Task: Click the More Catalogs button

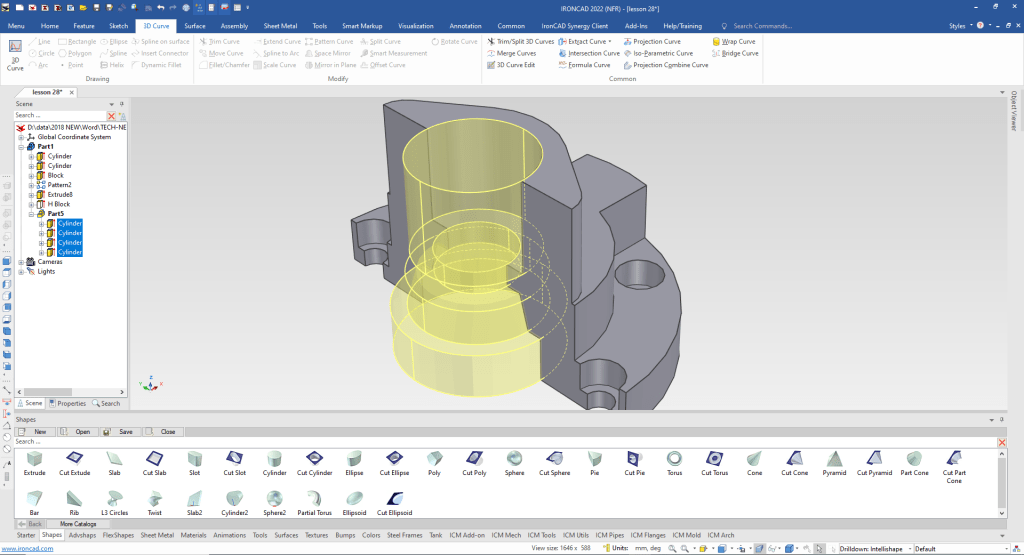Action: [78, 523]
